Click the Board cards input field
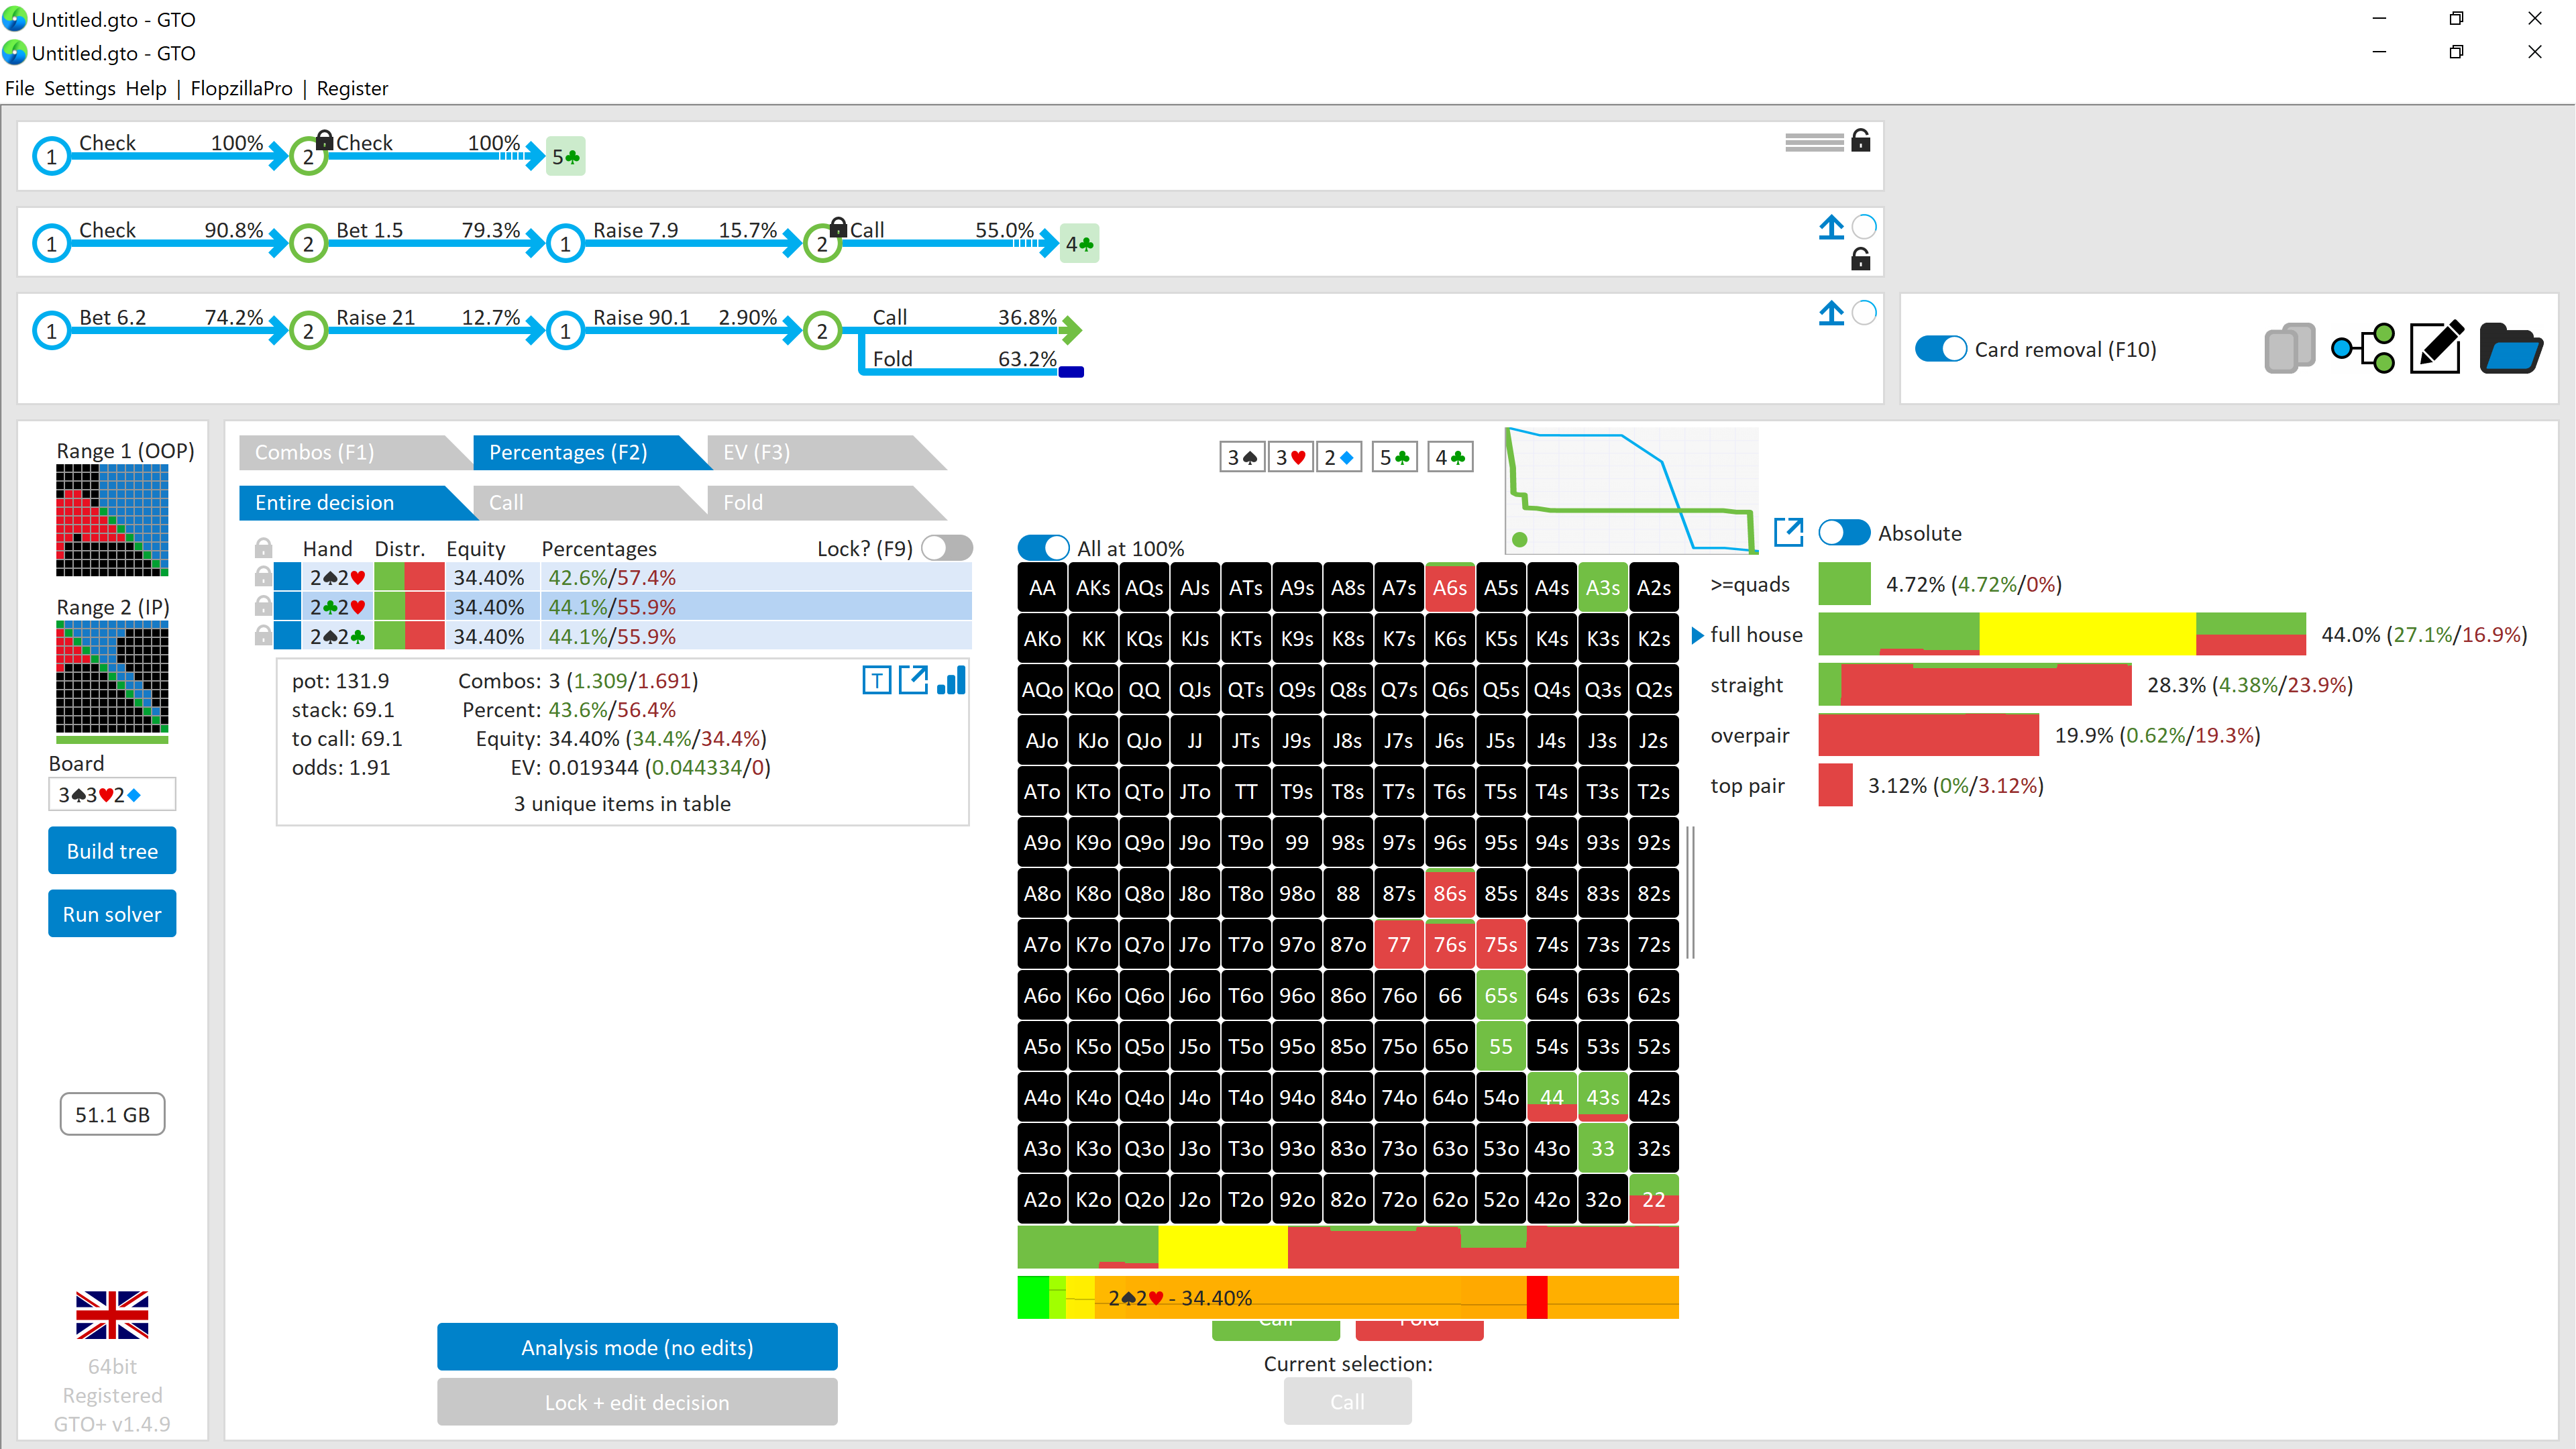This screenshot has height=1449, width=2576. (112, 795)
